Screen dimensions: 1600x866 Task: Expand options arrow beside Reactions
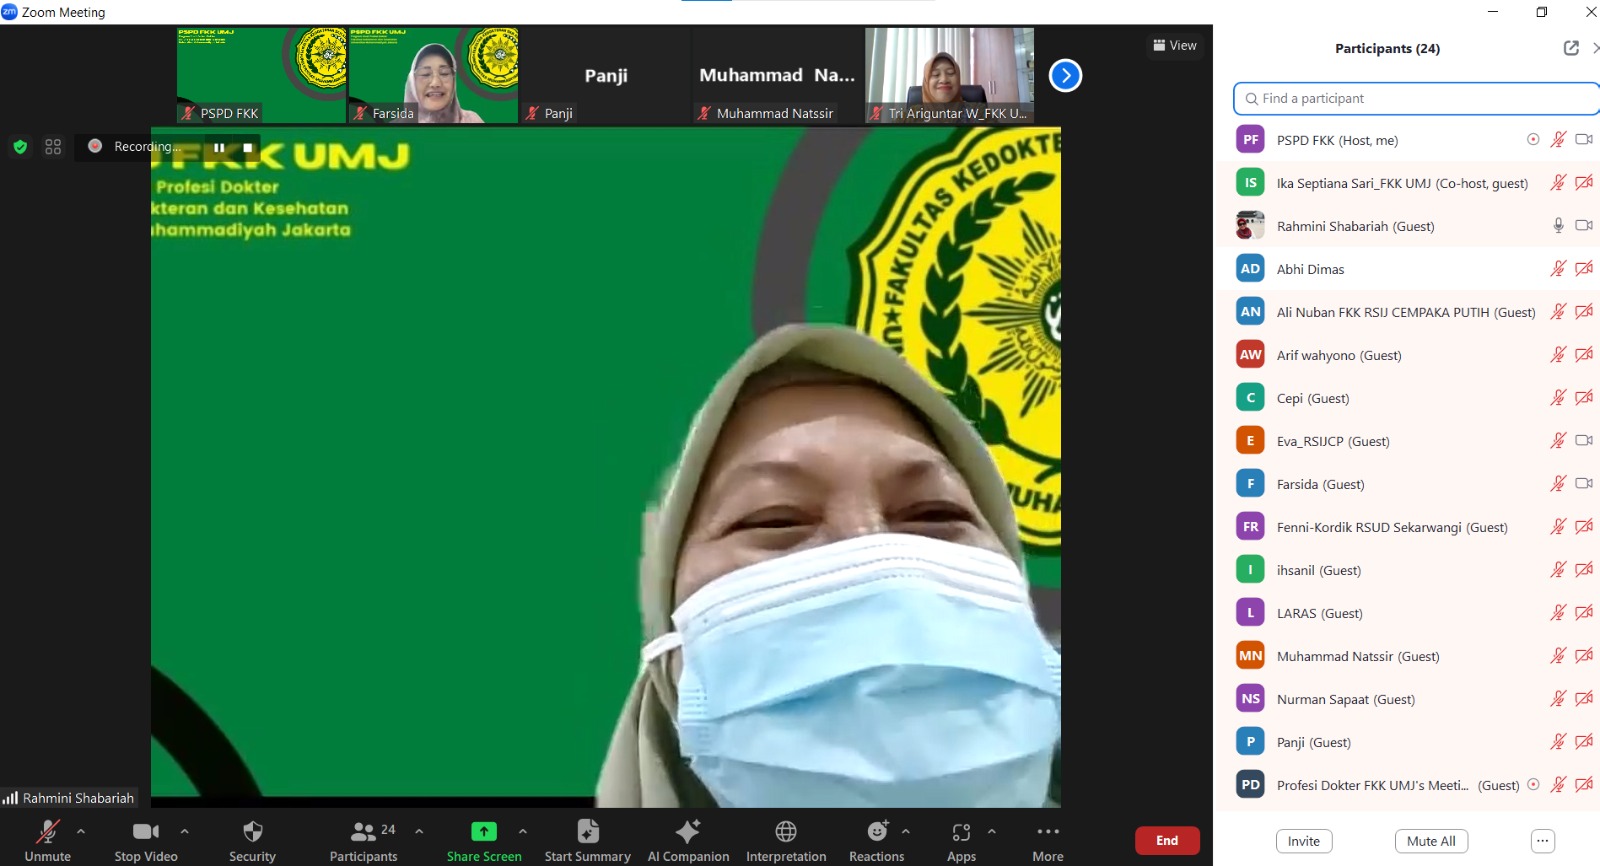(x=906, y=831)
